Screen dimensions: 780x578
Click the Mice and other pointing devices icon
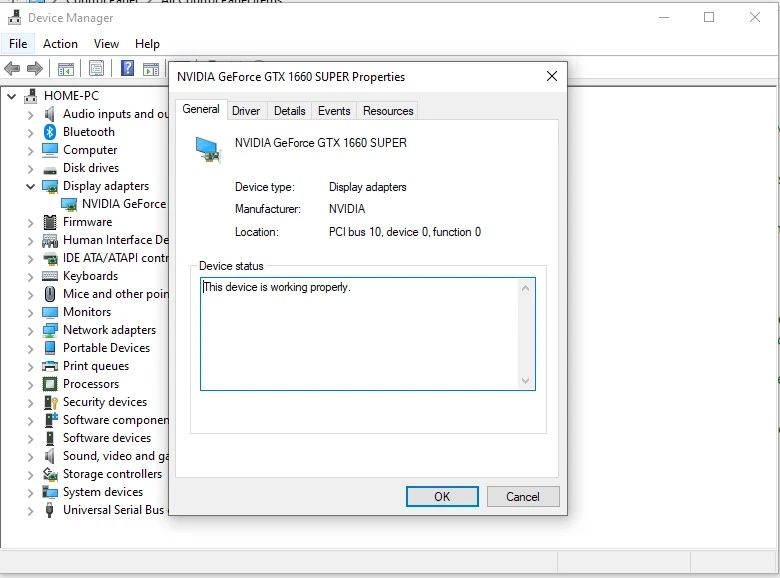point(50,294)
